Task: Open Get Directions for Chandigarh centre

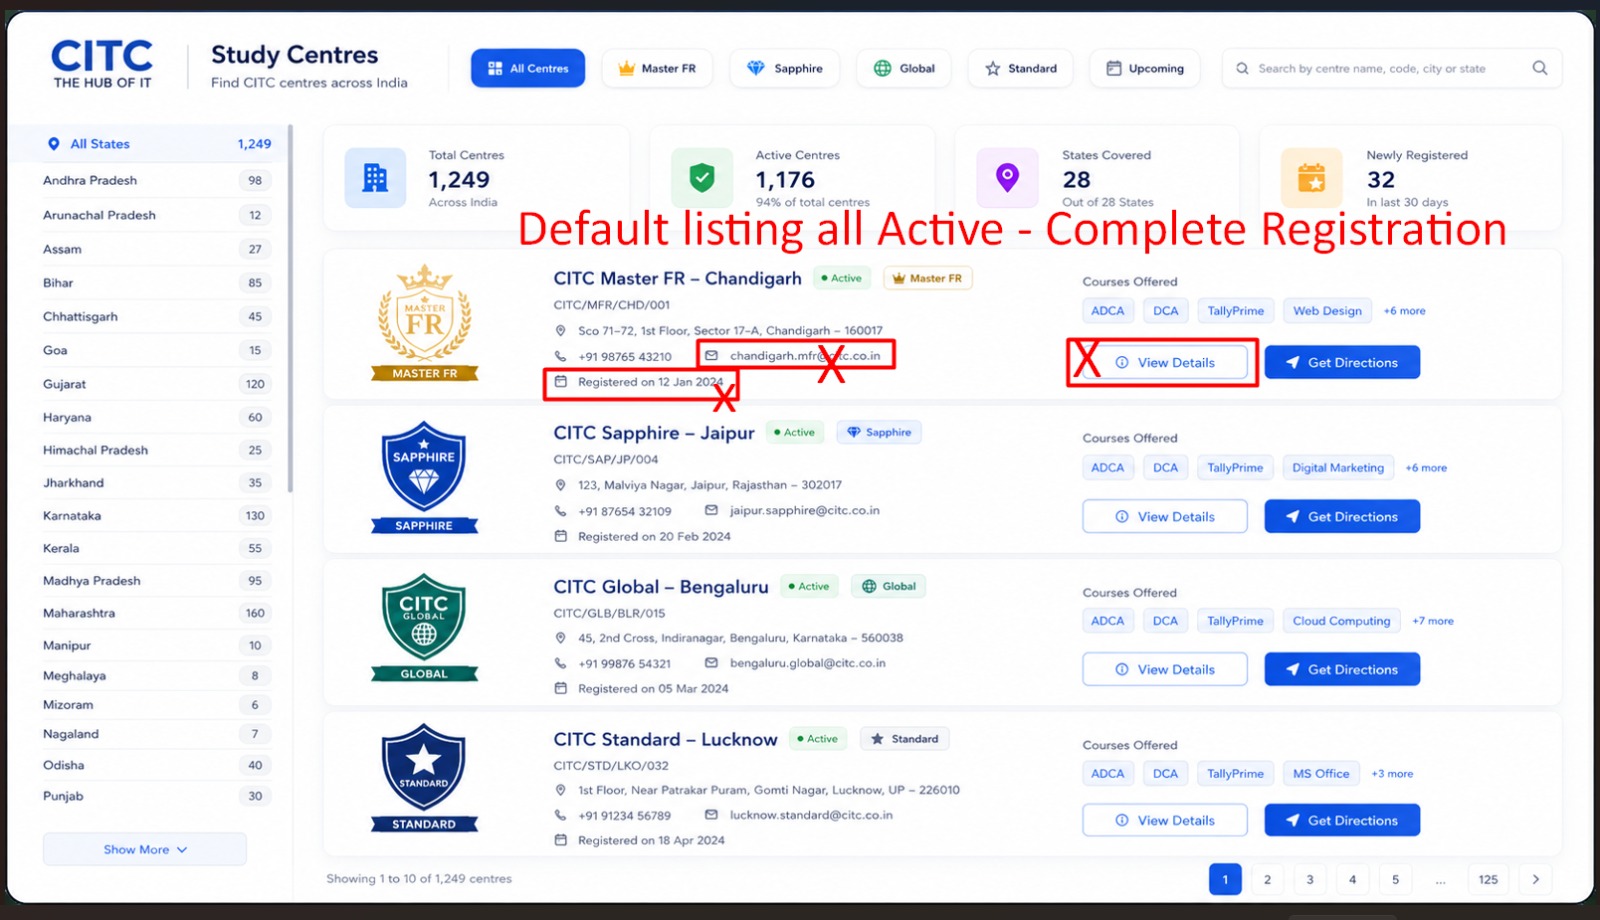Action: (x=1342, y=362)
